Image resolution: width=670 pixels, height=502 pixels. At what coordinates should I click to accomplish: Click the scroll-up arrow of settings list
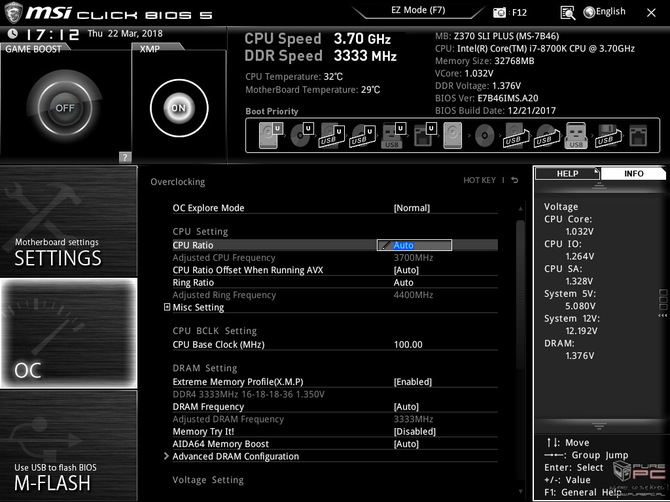[520, 208]
